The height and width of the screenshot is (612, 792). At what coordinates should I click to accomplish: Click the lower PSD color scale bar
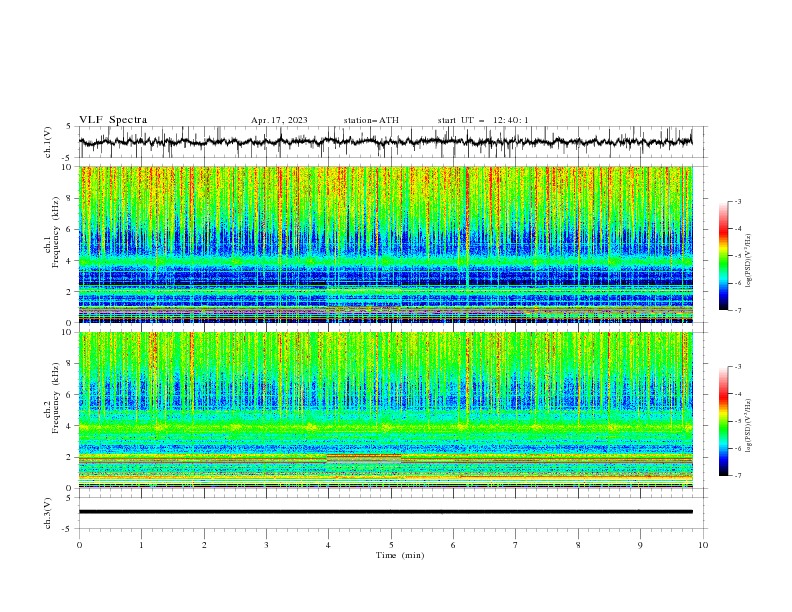723,421
